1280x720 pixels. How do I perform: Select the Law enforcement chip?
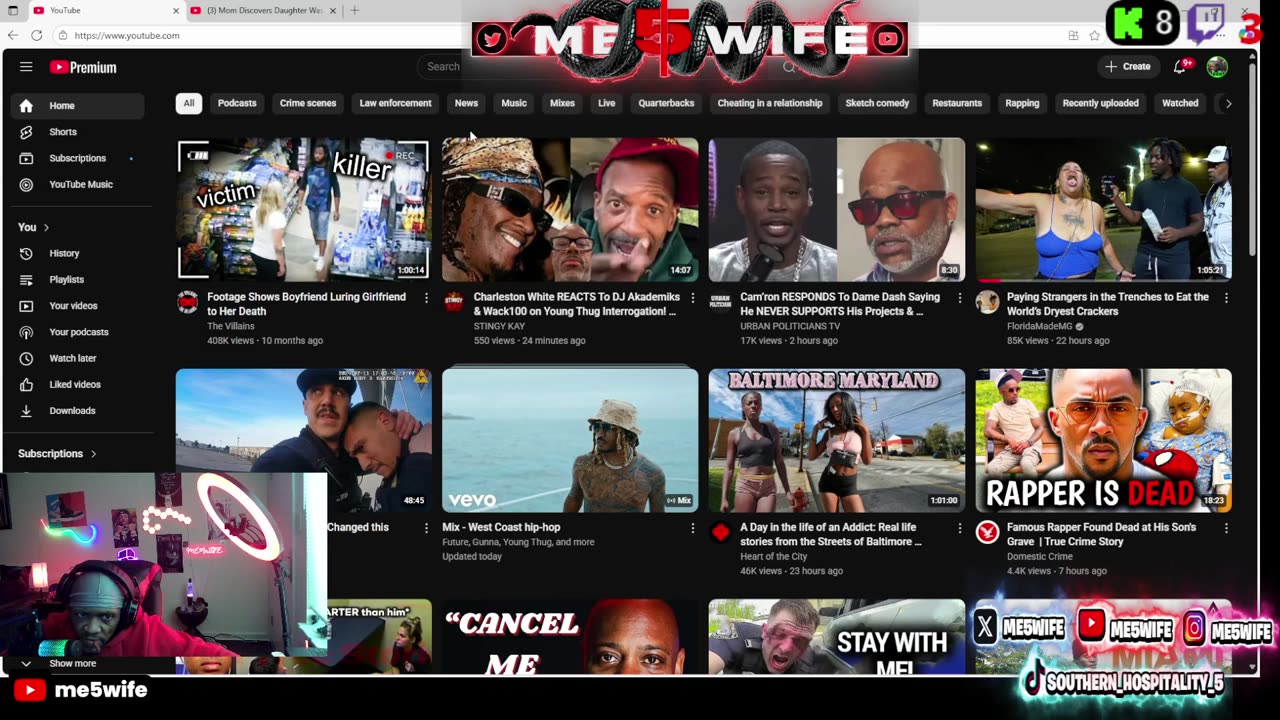point(395,103)
